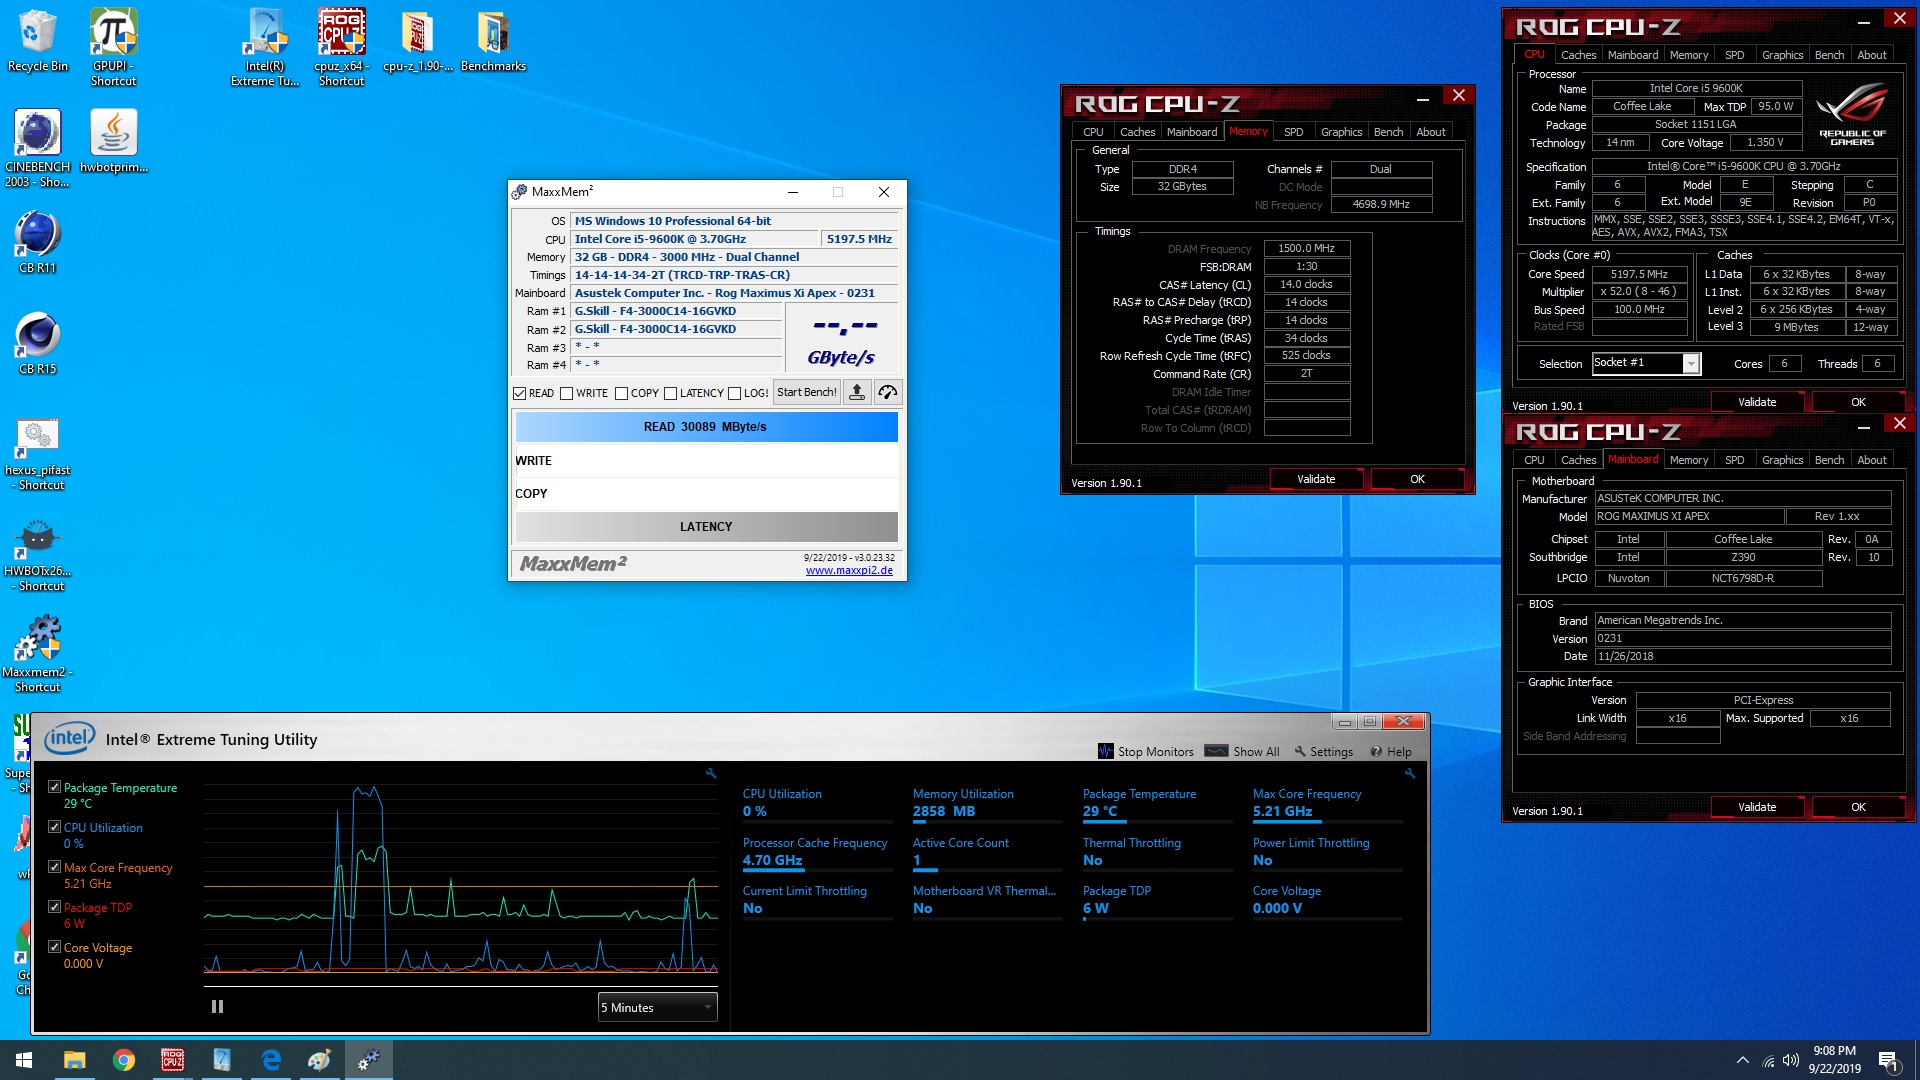The image size is (1920, 1080).
Task: Open Paint from the taskbar
Action: [320, 1060]
